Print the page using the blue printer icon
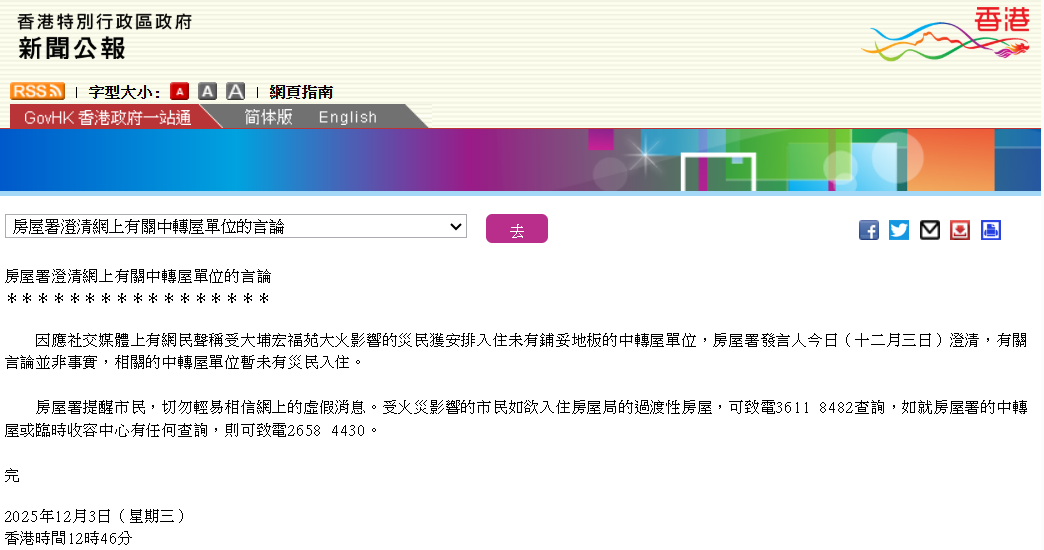1044x550 pixels. coord(990,230)
